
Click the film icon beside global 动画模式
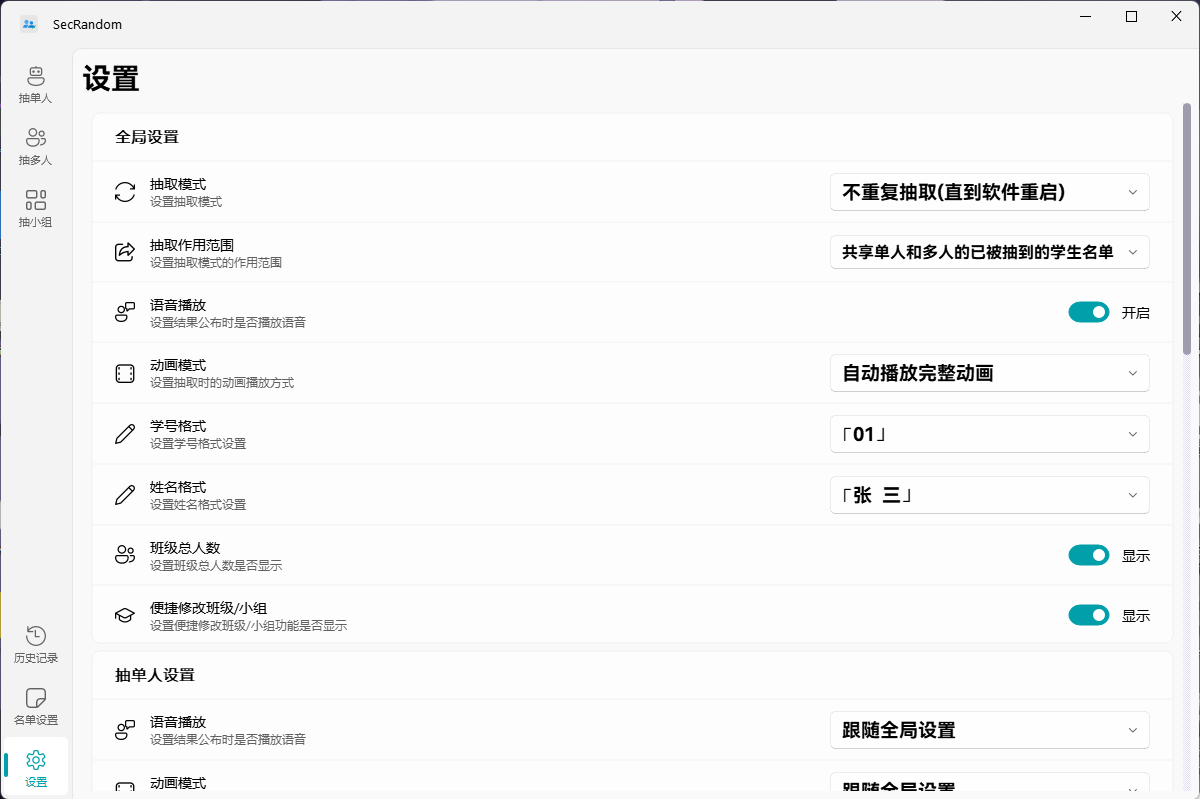point(125,374)
